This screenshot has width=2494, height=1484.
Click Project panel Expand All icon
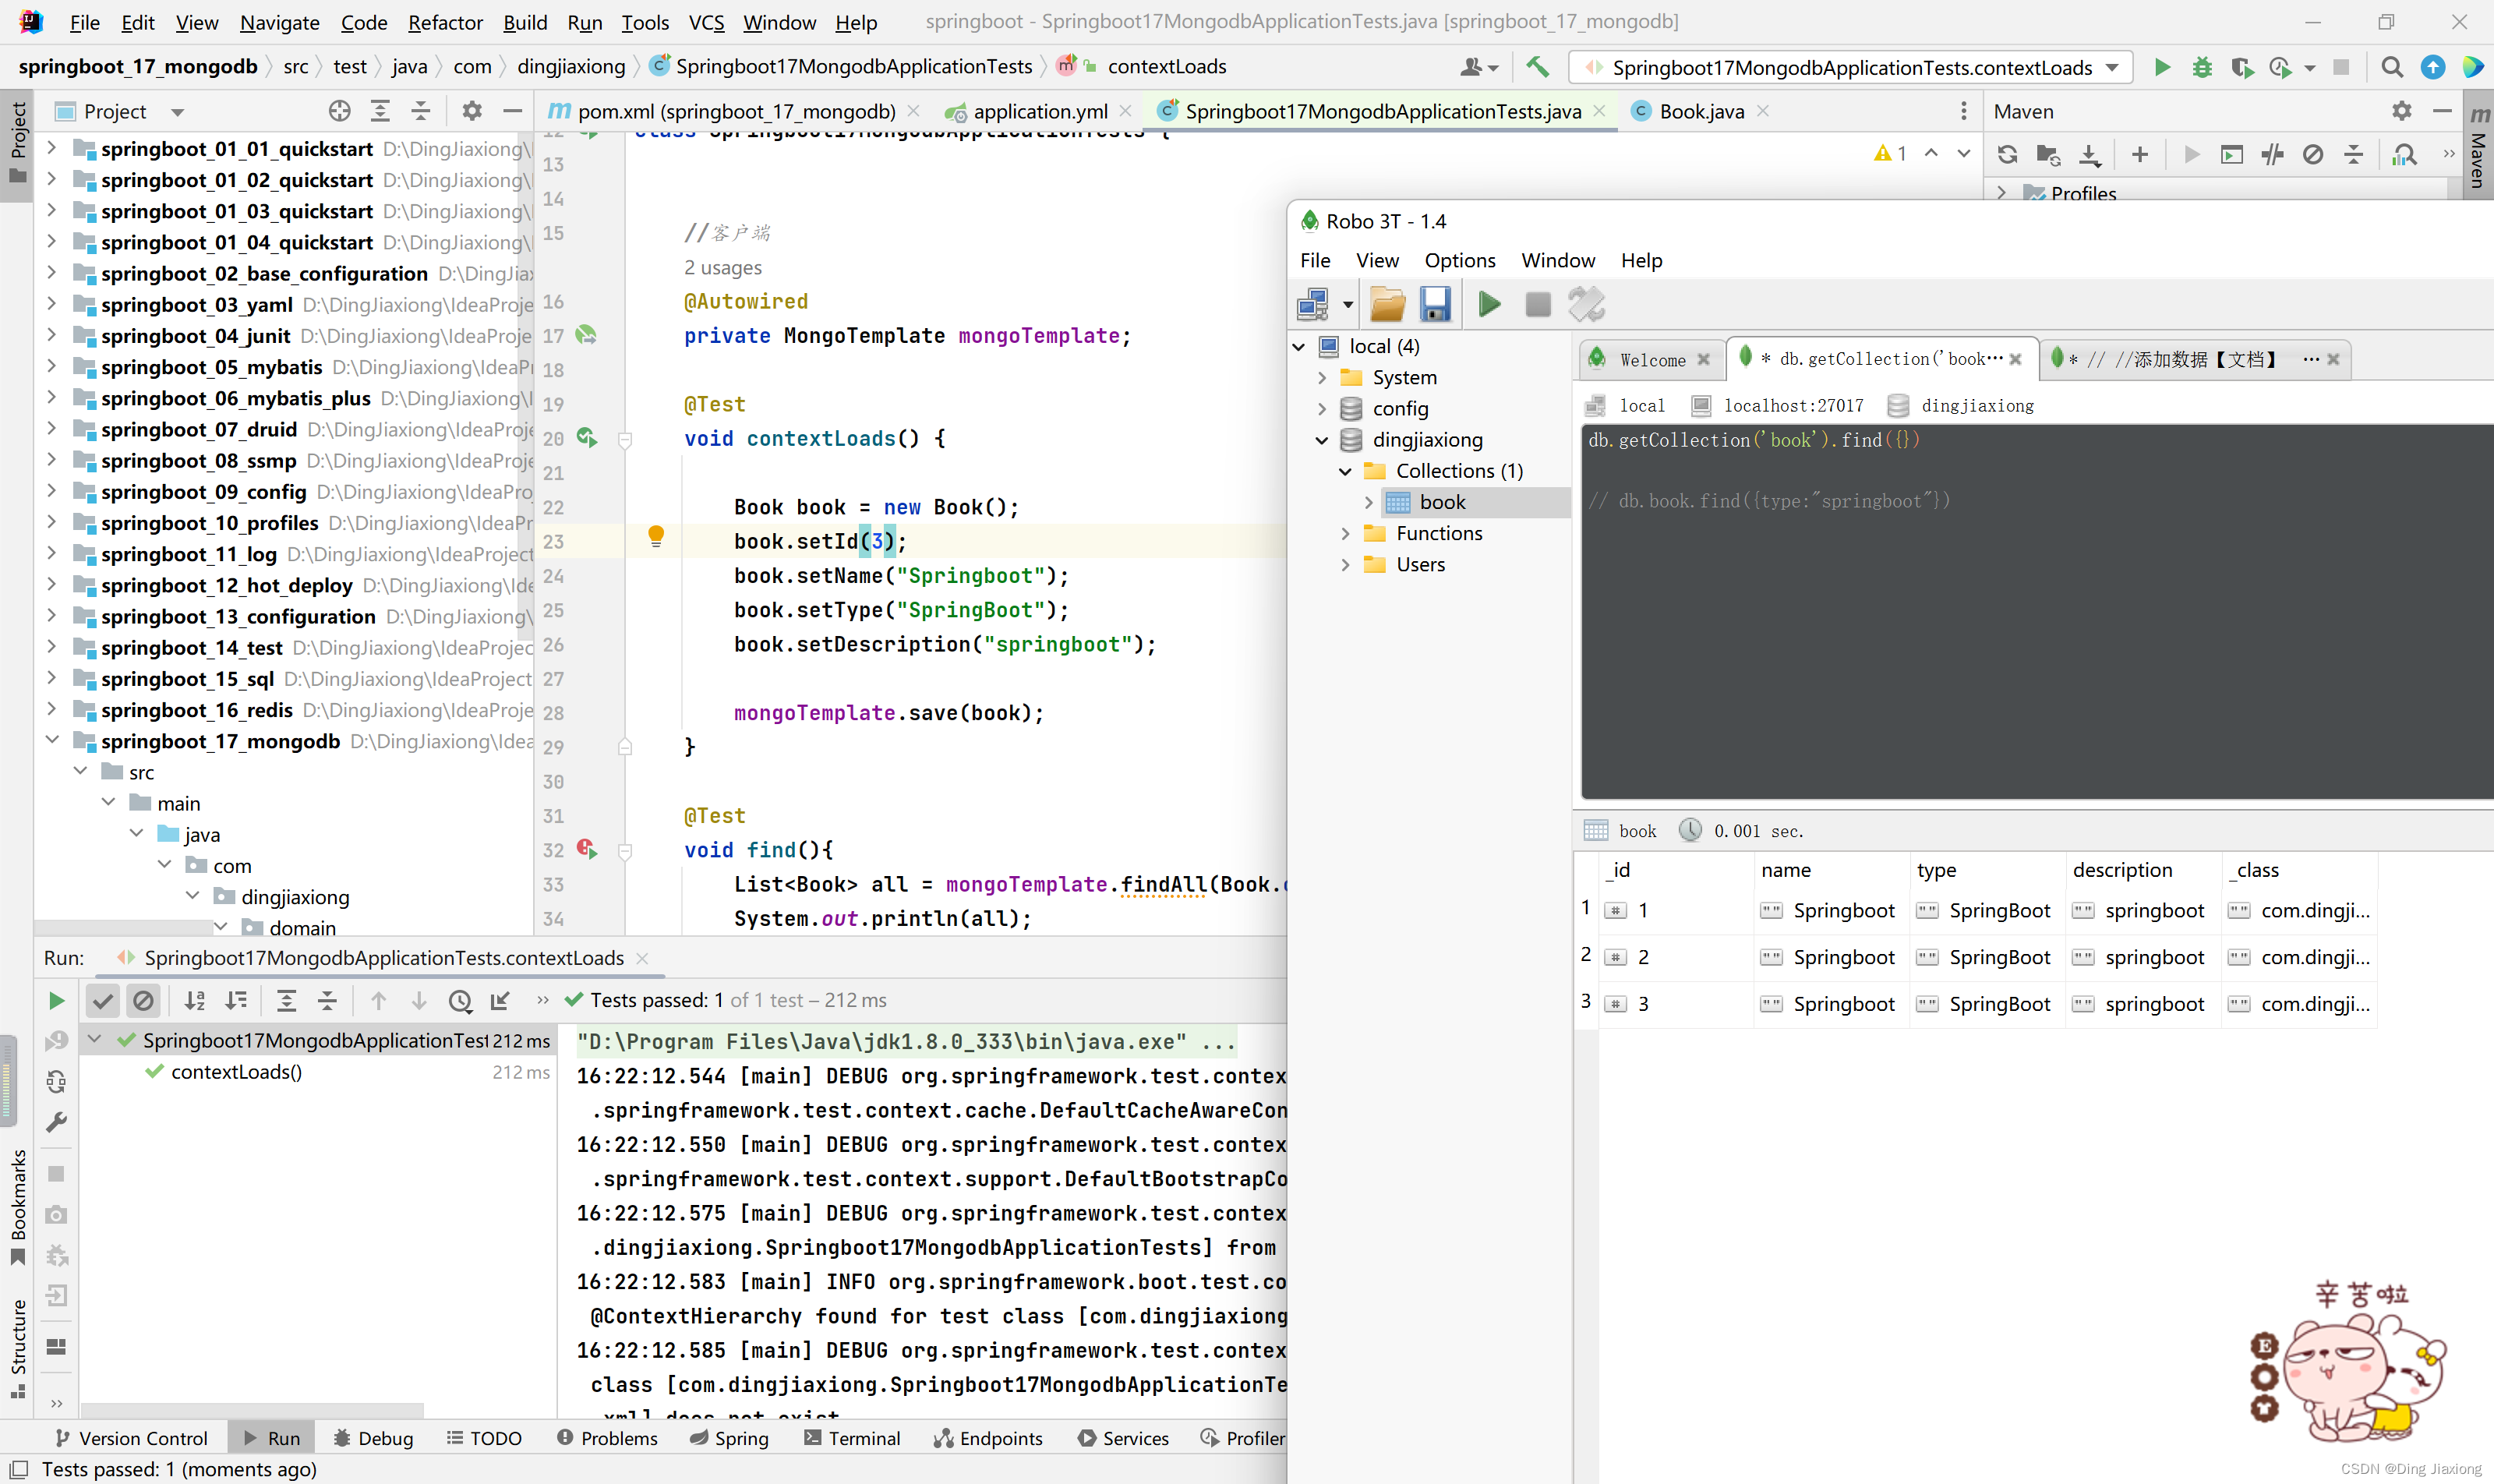(x=380, y=111)
